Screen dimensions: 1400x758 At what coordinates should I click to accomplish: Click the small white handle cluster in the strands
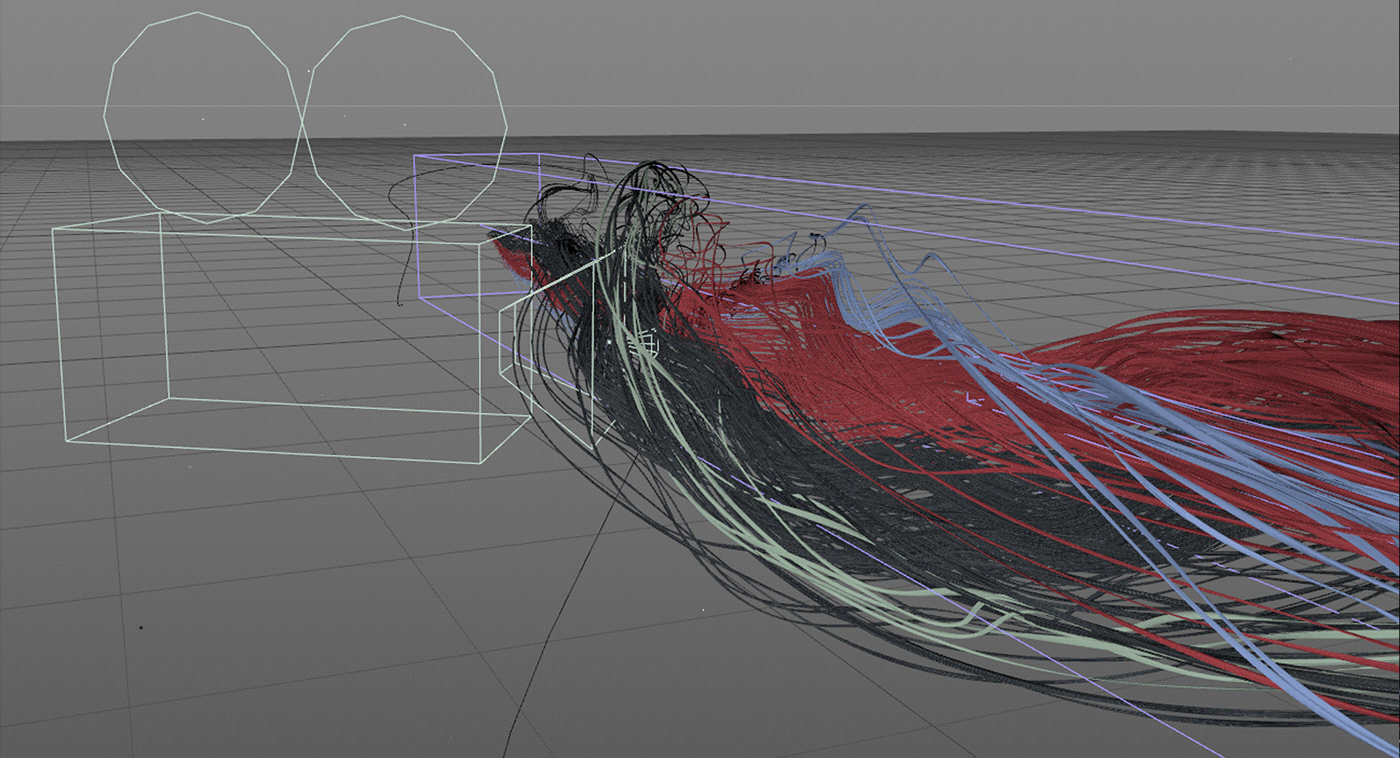pos(647,345)
